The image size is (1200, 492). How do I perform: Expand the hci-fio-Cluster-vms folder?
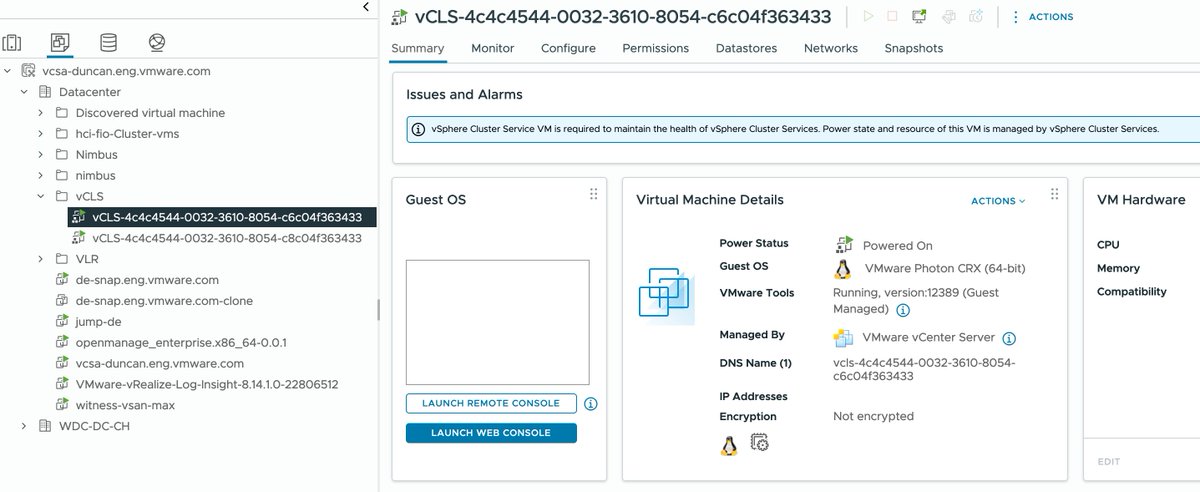(40, 134)
